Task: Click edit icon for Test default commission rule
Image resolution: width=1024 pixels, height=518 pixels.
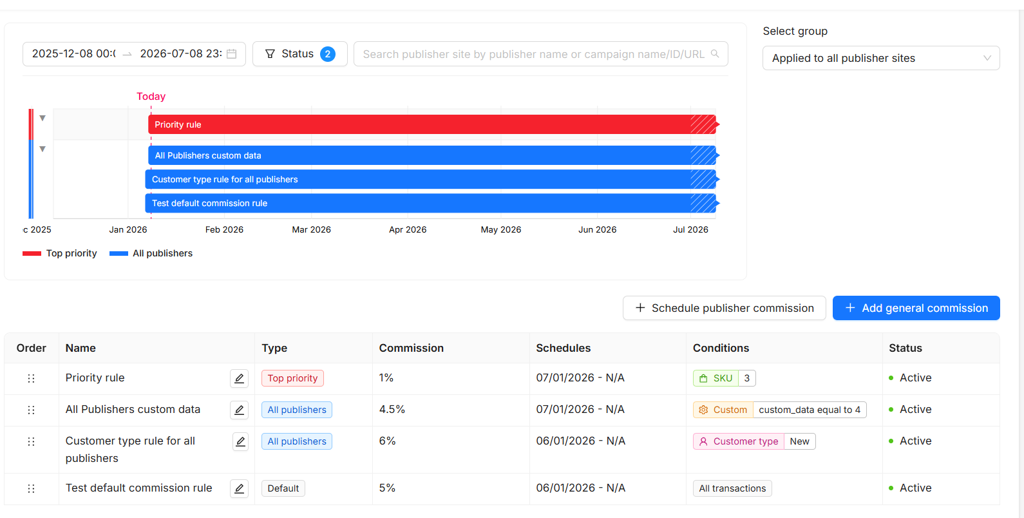Action: click(x=239, y=489)
